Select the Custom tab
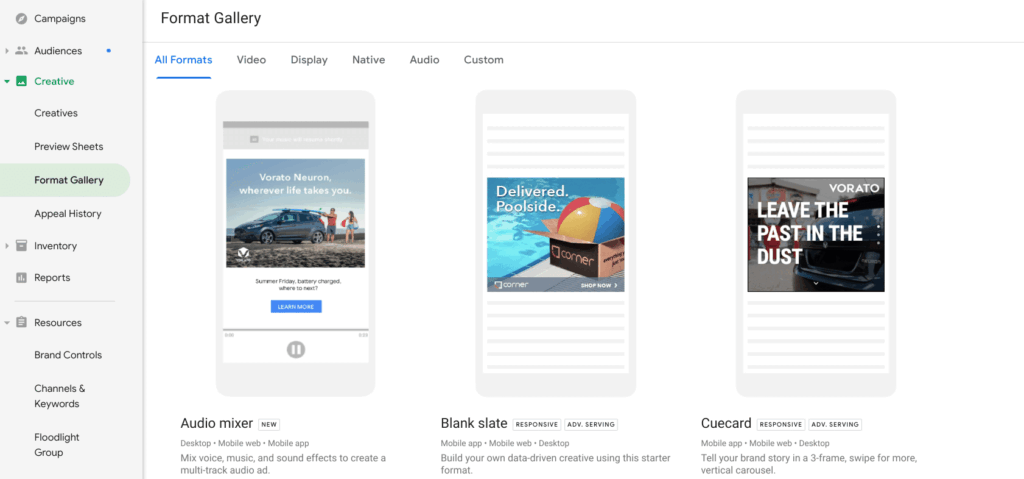This screenshot has height=479, width=1024. (x=483, y=60)
